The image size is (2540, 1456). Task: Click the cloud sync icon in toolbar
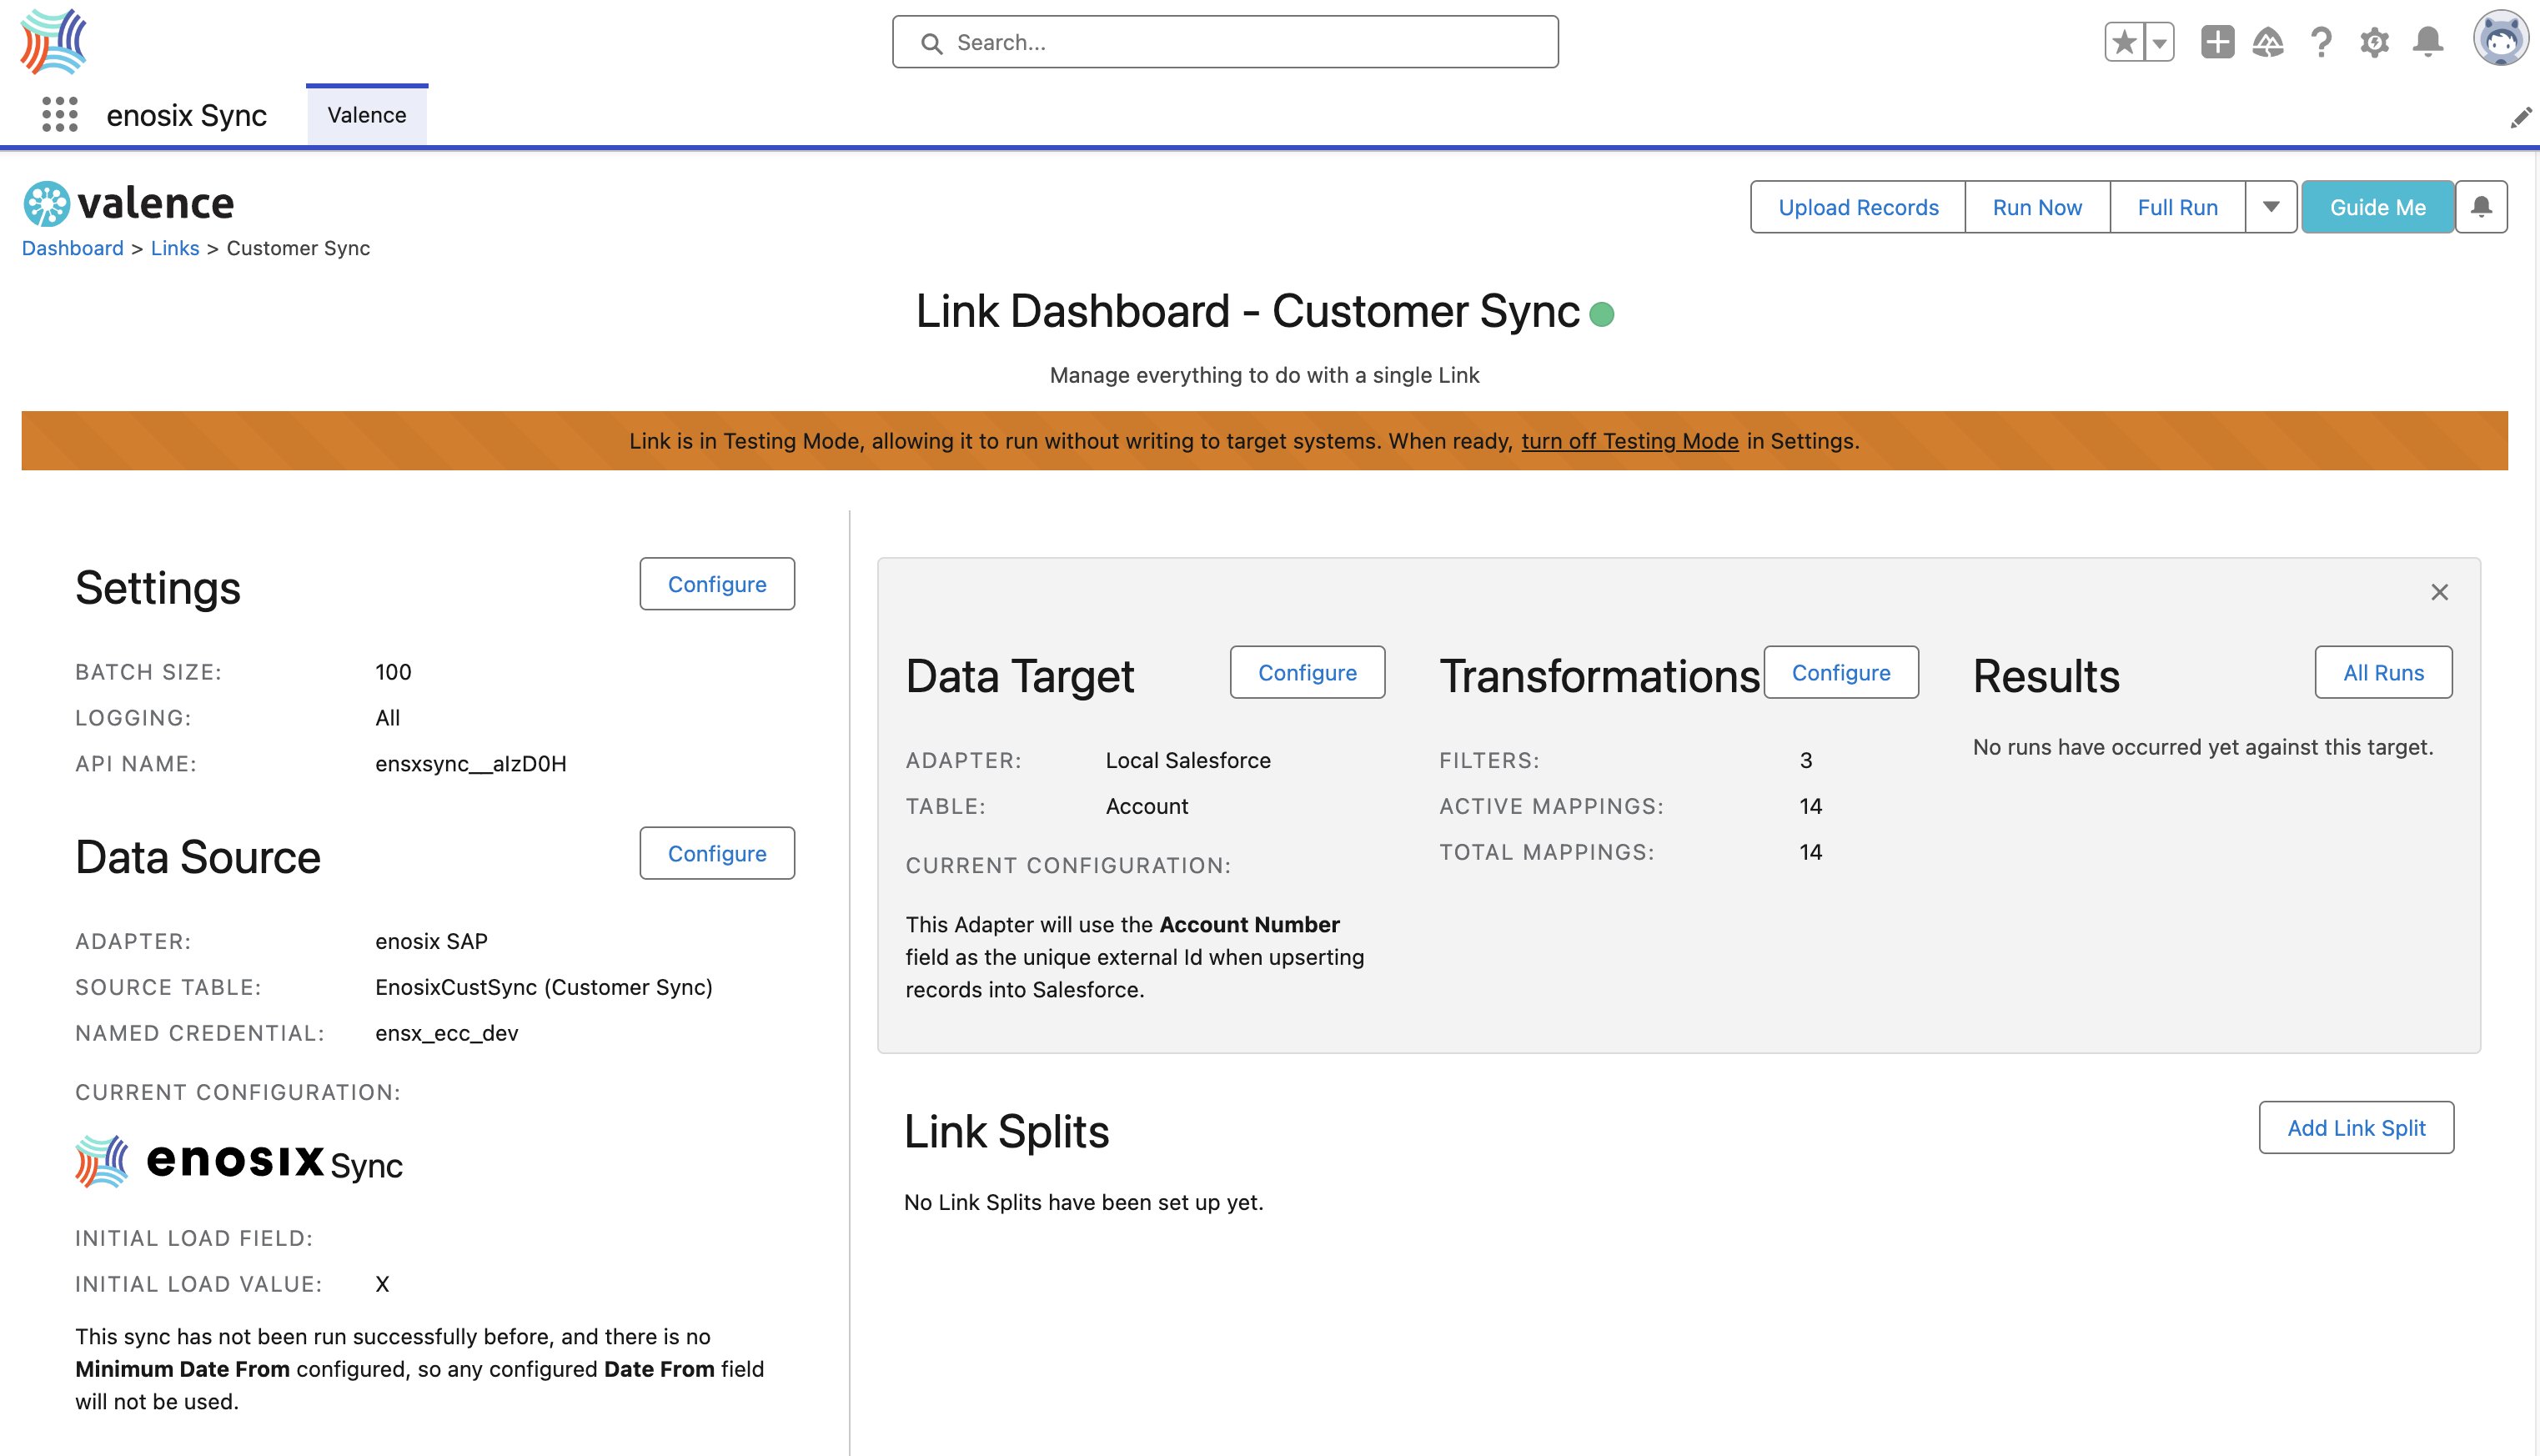pos(2268,42)
